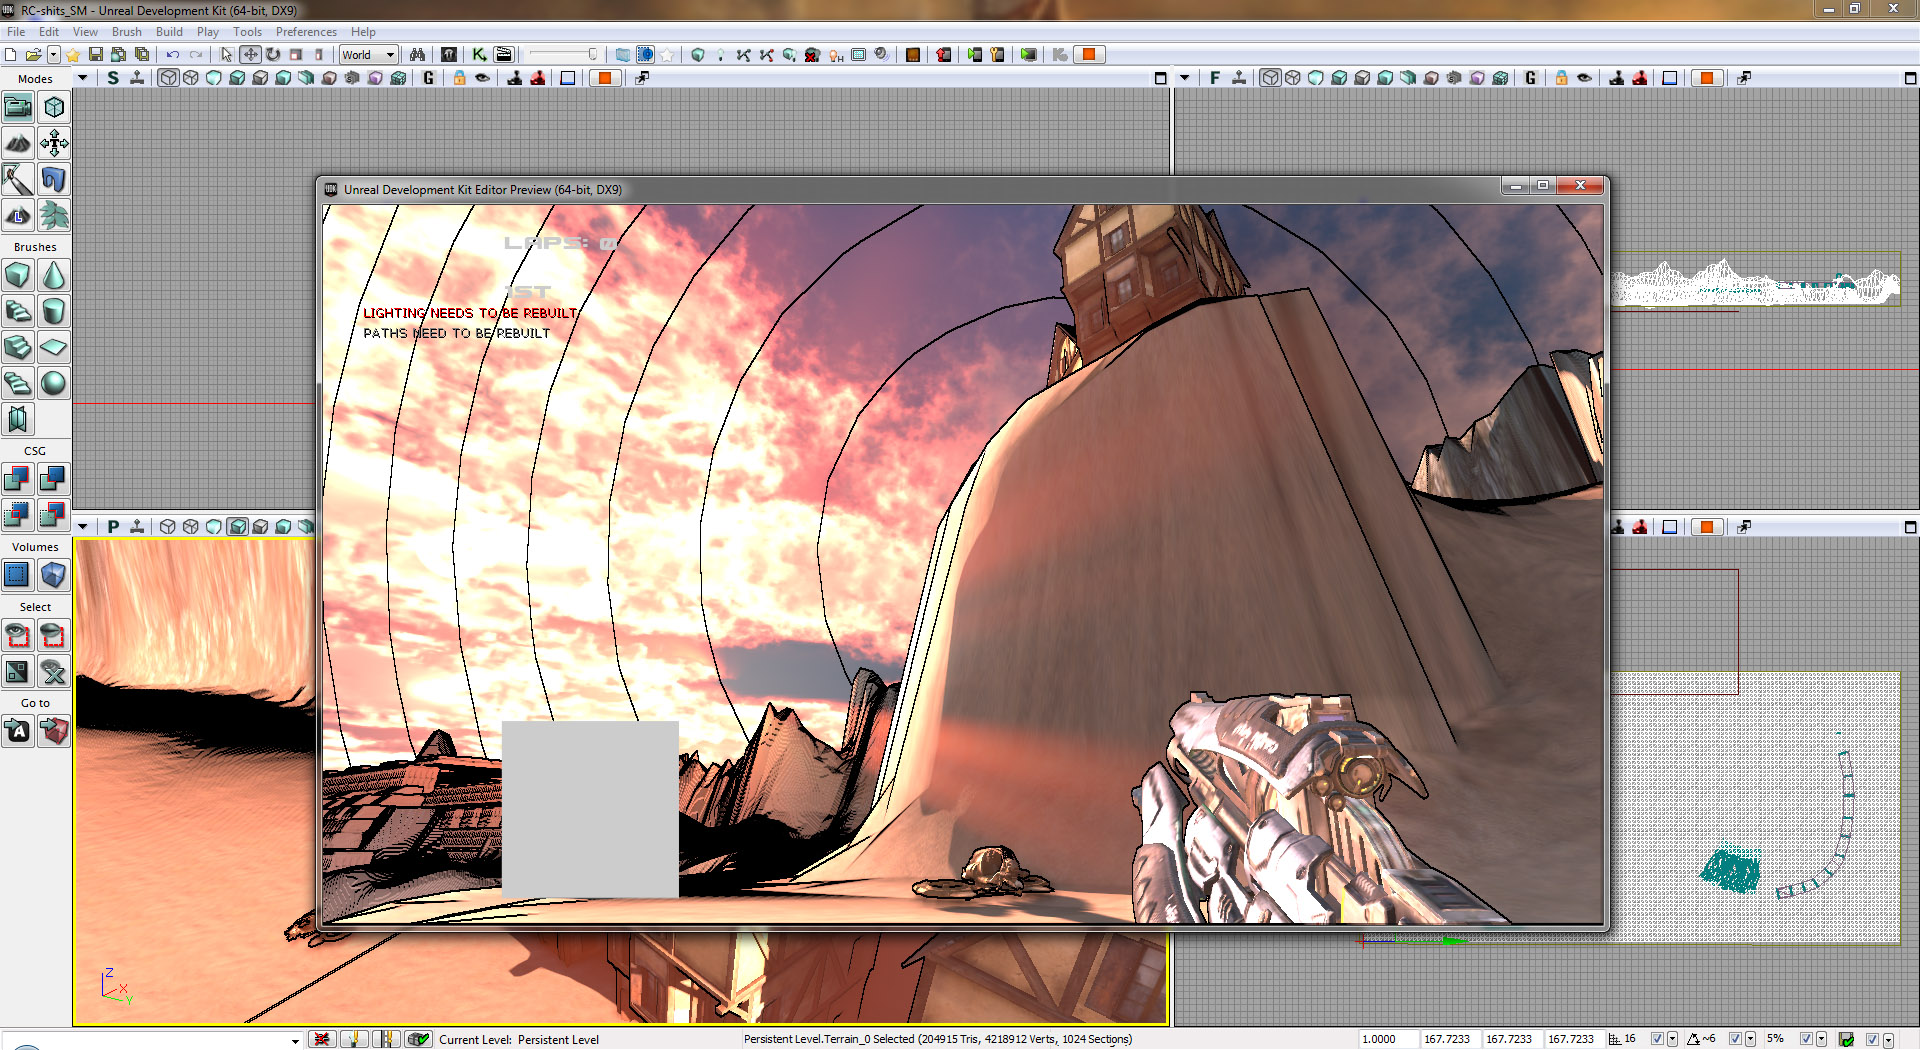The image size is (1920, 1050).
Task: Choose the Cube brush builder
Action: 18,275
